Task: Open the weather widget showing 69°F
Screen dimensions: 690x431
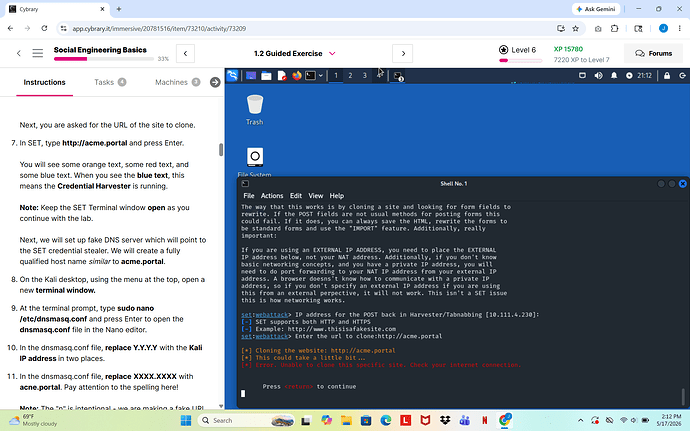Action: [x=33, y=420]
